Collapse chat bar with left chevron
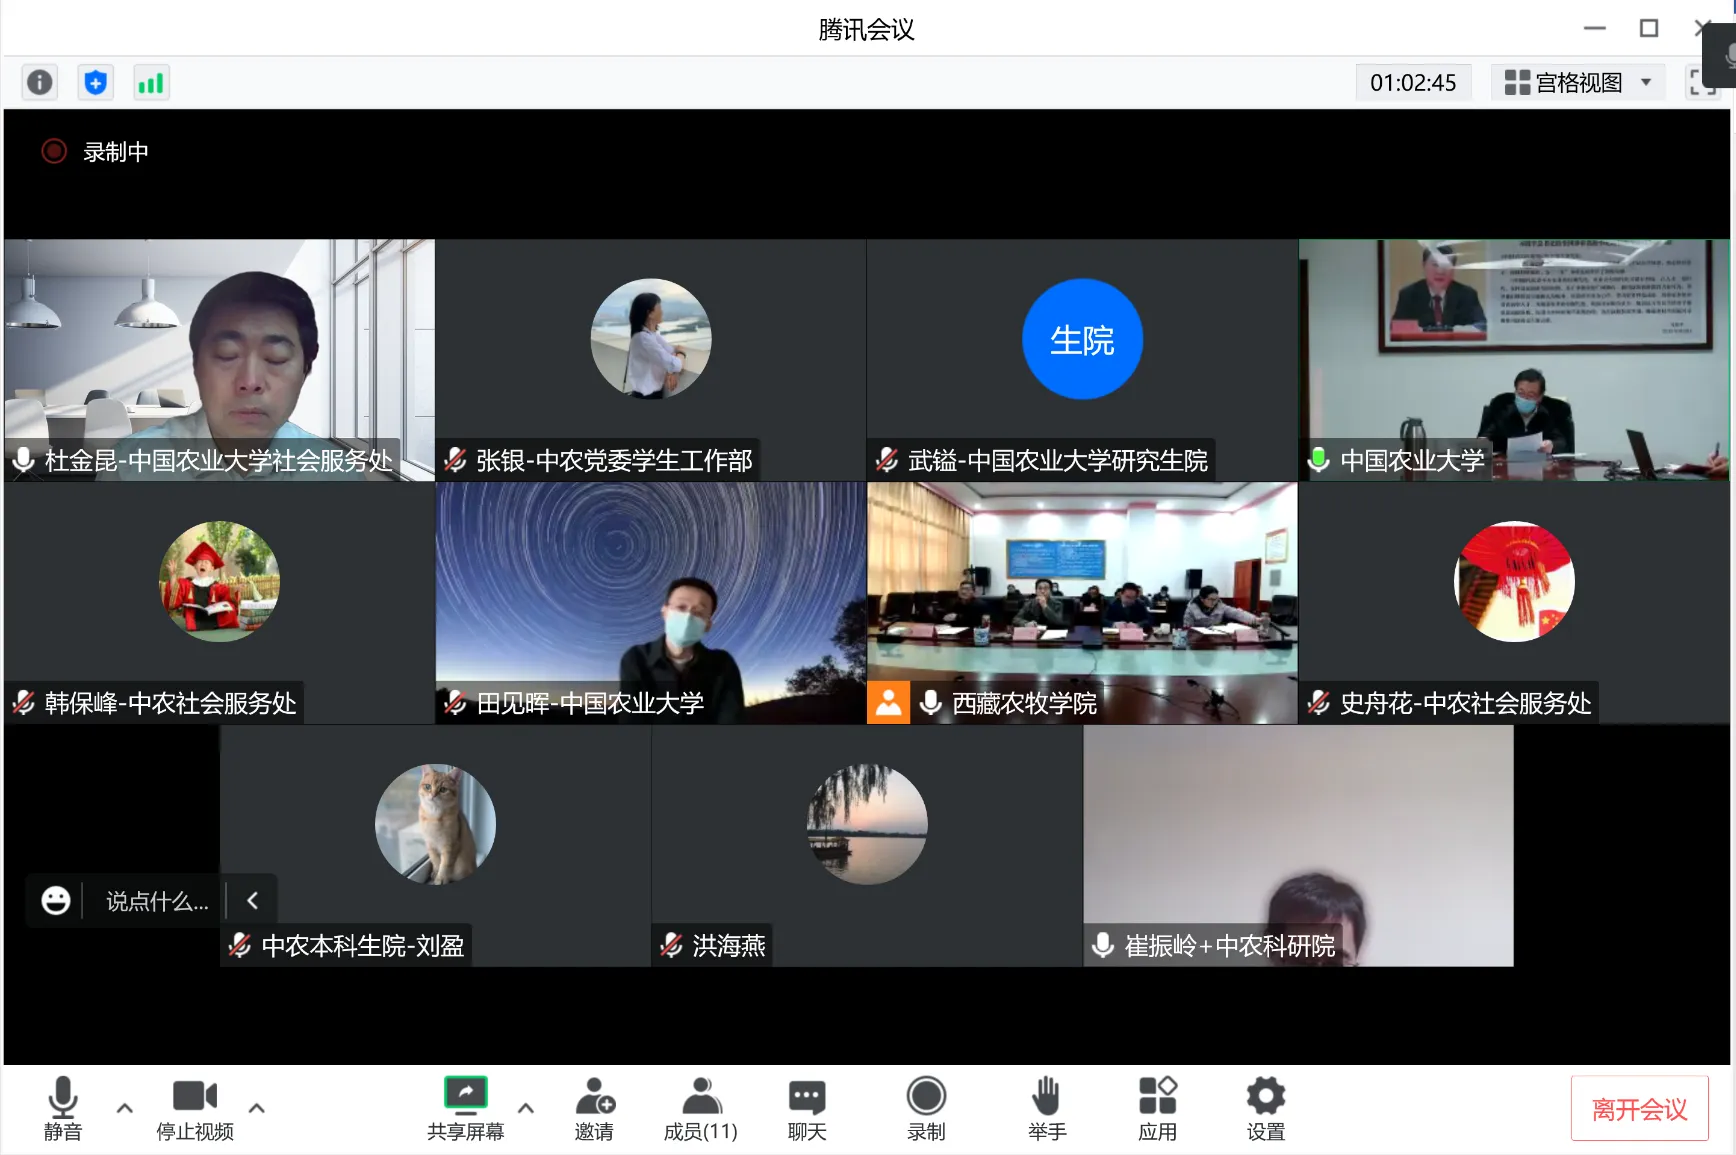 pyautogui.click(x=252, y=901)
